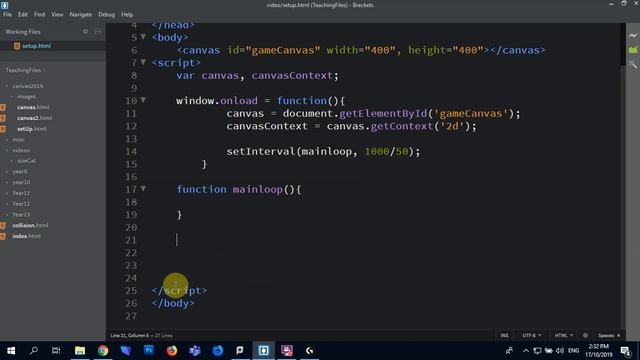Collapse the canvas2019 folder
This screenshot has width=640, height=360.
pos(7,86)
